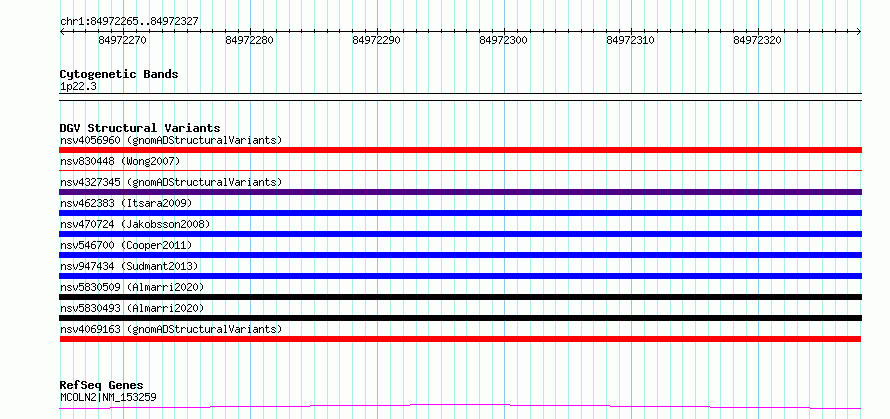The width and height of the screenshot is (890, 419).
Task: Click ruler position label 84972270
Action: 122,40
